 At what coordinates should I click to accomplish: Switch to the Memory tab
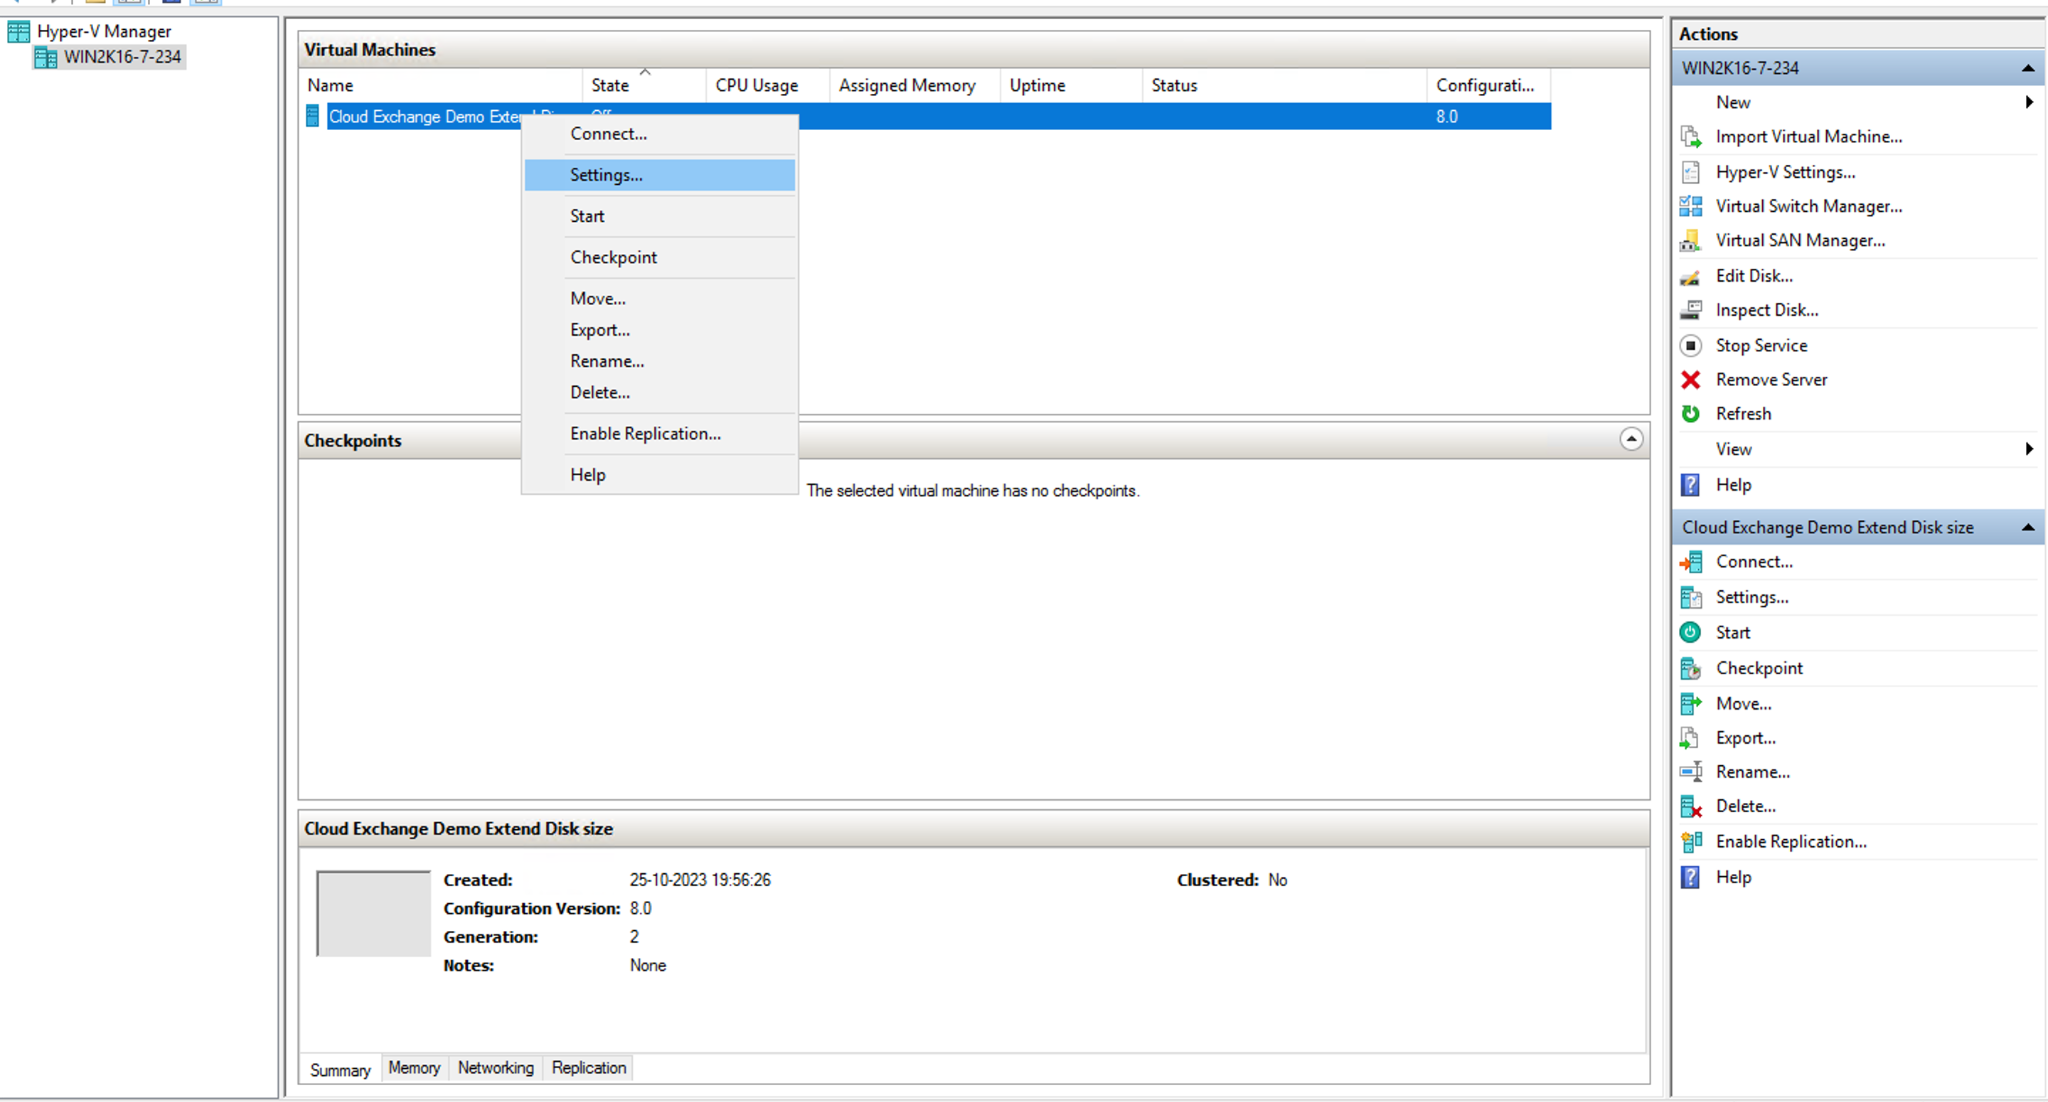point(414,1068)
